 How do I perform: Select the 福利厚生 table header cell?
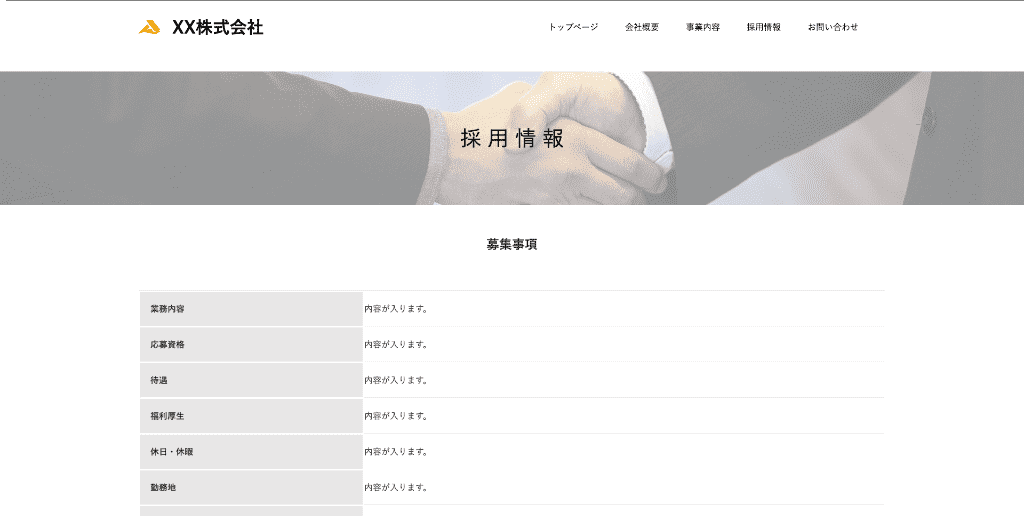tap(251, 416)
